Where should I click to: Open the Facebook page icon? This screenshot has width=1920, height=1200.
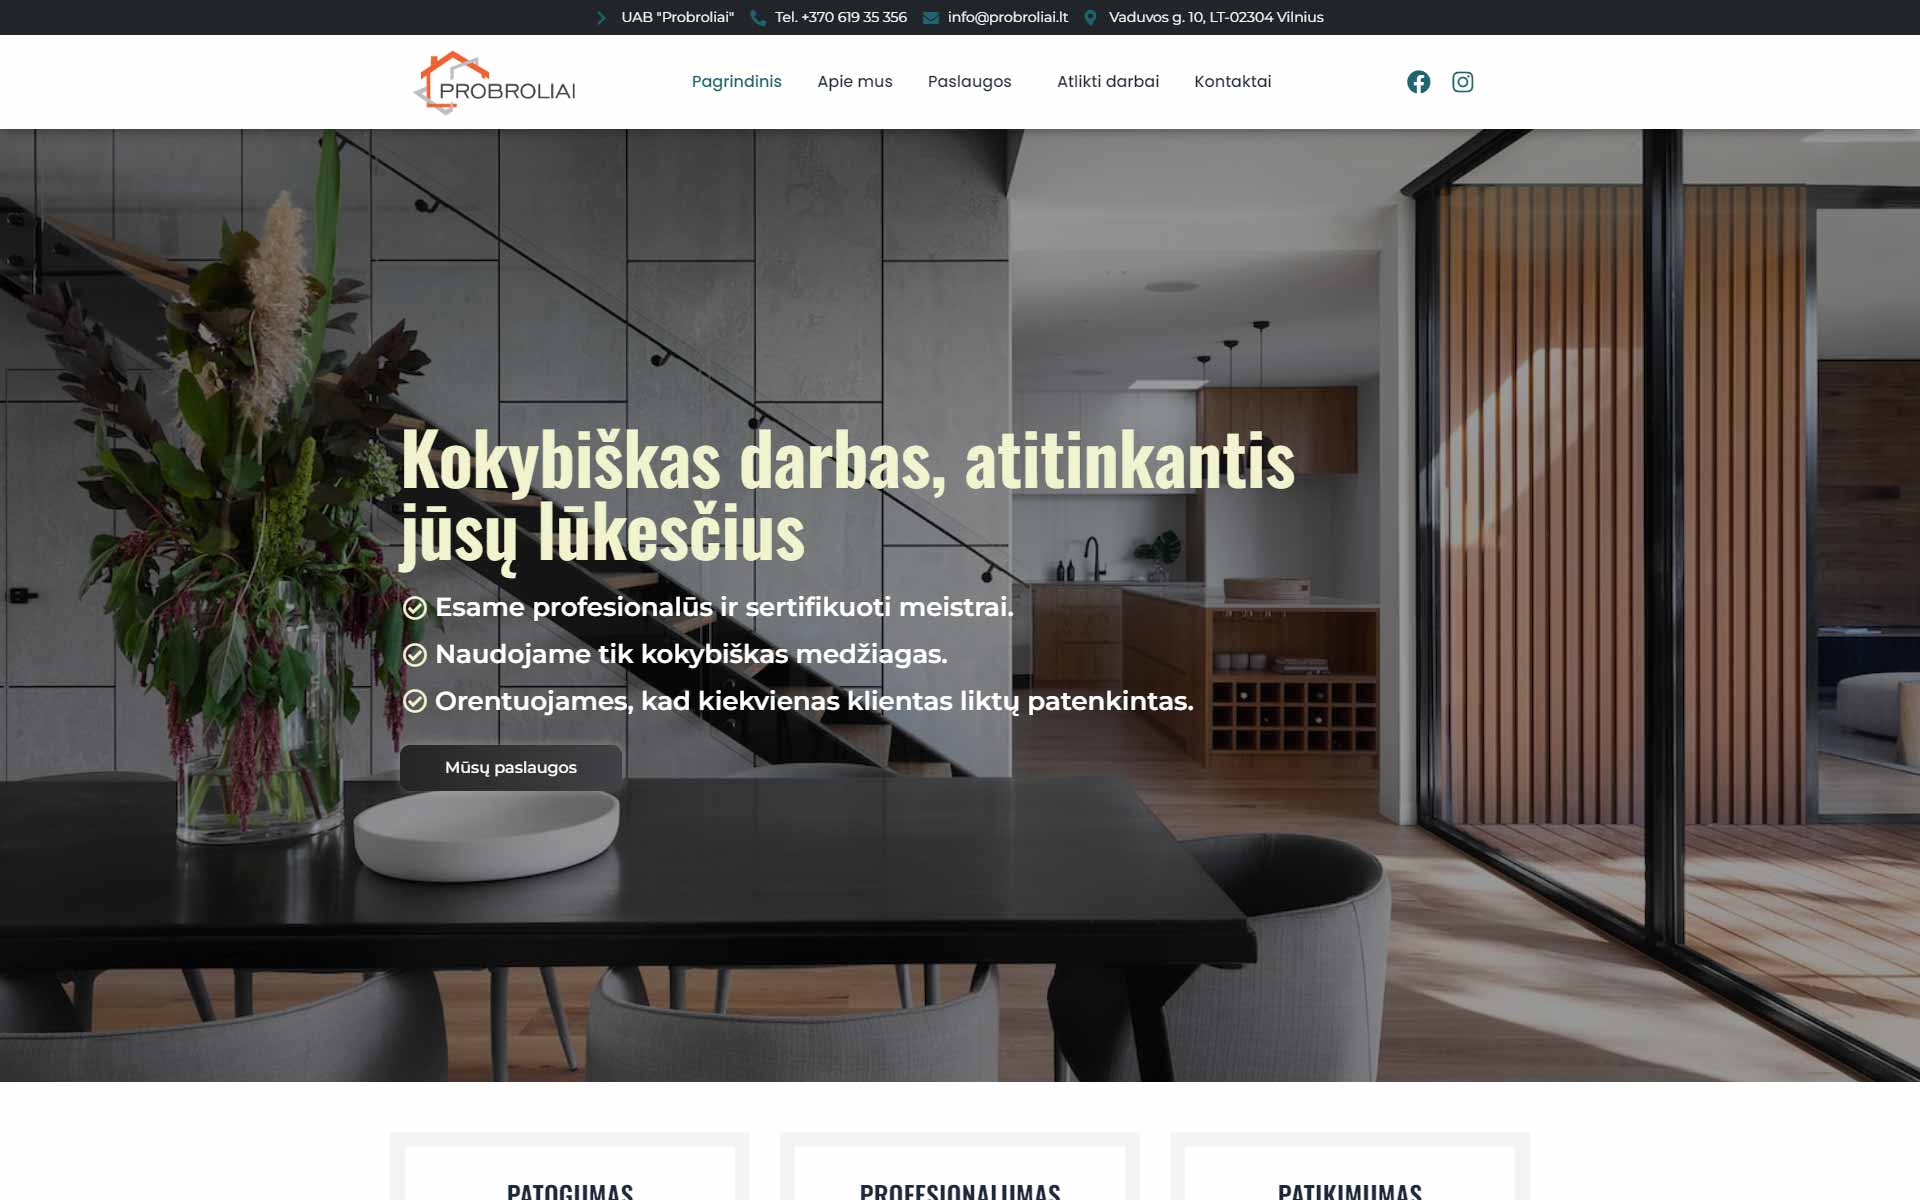1418,82
